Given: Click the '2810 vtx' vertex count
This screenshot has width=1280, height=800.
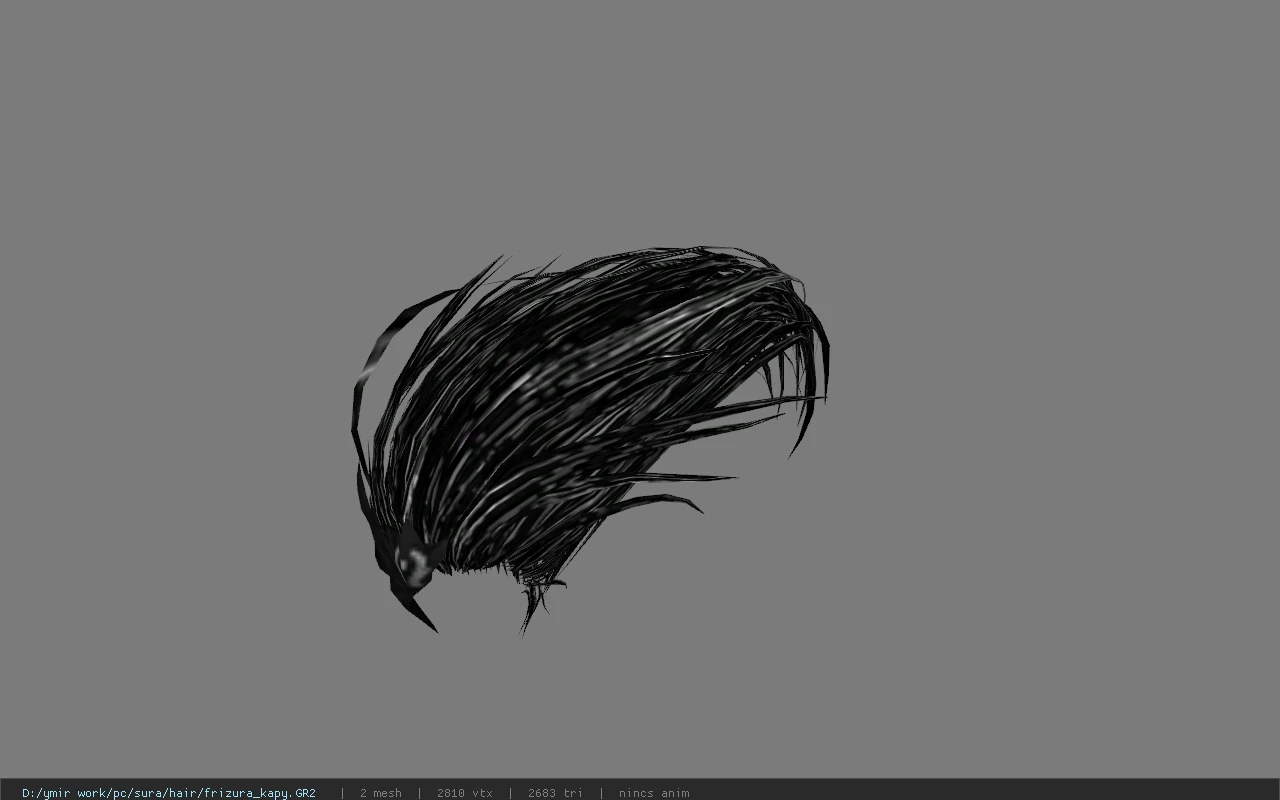Looking at the screenshot, I should [x=465, y=793].
